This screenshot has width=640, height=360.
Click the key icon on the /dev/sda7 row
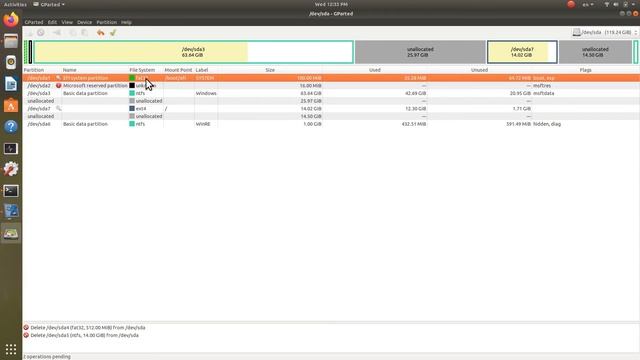(x=58, y=109)
